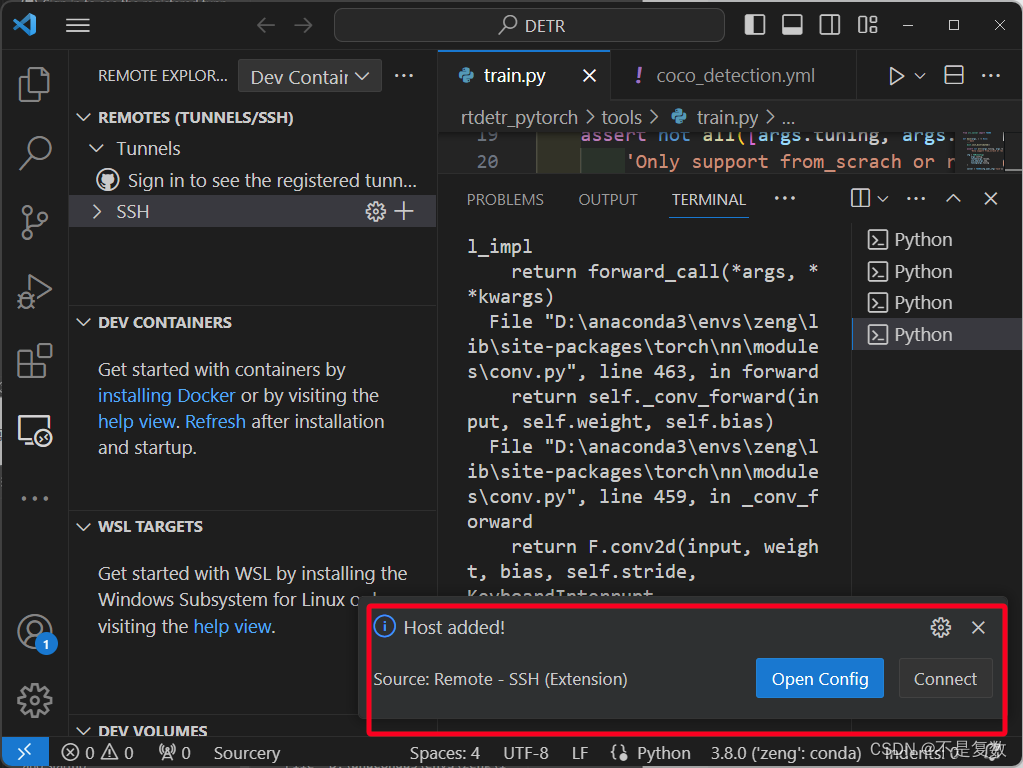The image size is (1023, 768).
Task: Click Open Config in Host added notification
Action: [819, 678]
